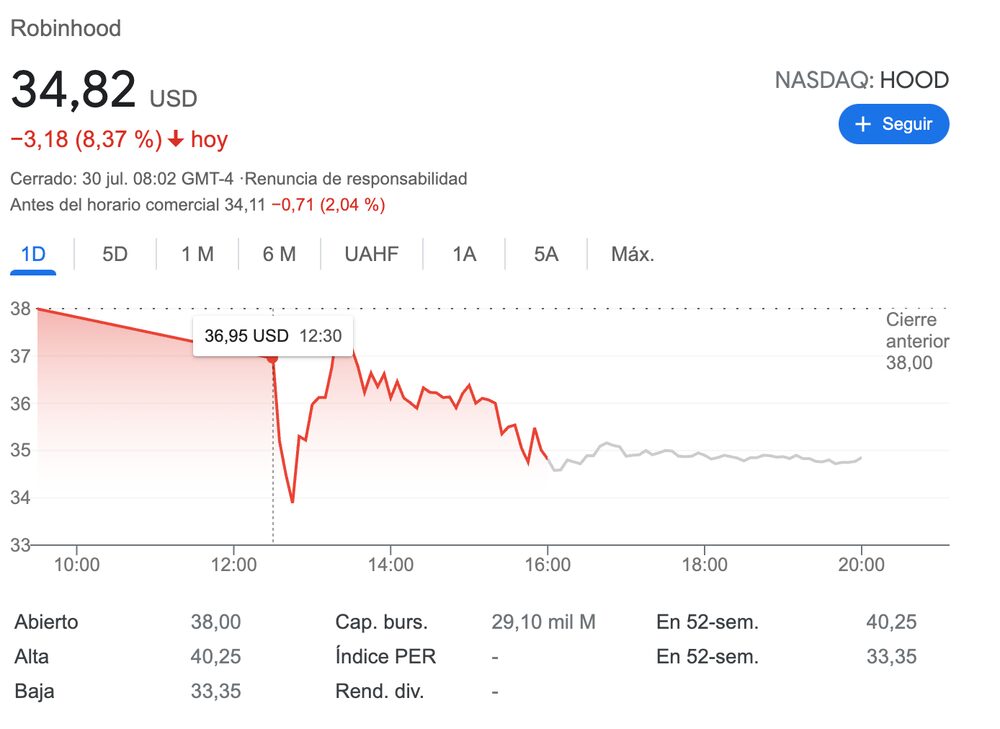Click the NASDAQ: HOOD ticker label
Image resolution: width=1000 pixels, height=729 pixels.
click(861, 80)
